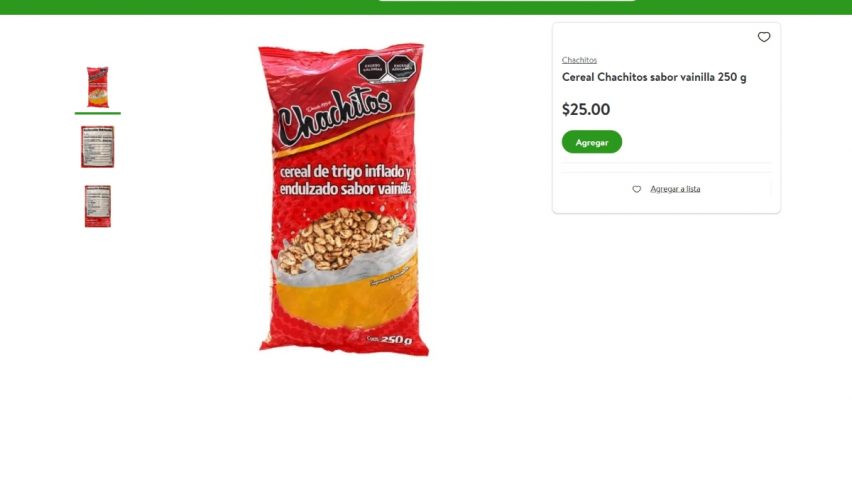Focus the search bar in green header
Image resolution: width=852 pixels, height=502 pixels.
tap(507, 1)
